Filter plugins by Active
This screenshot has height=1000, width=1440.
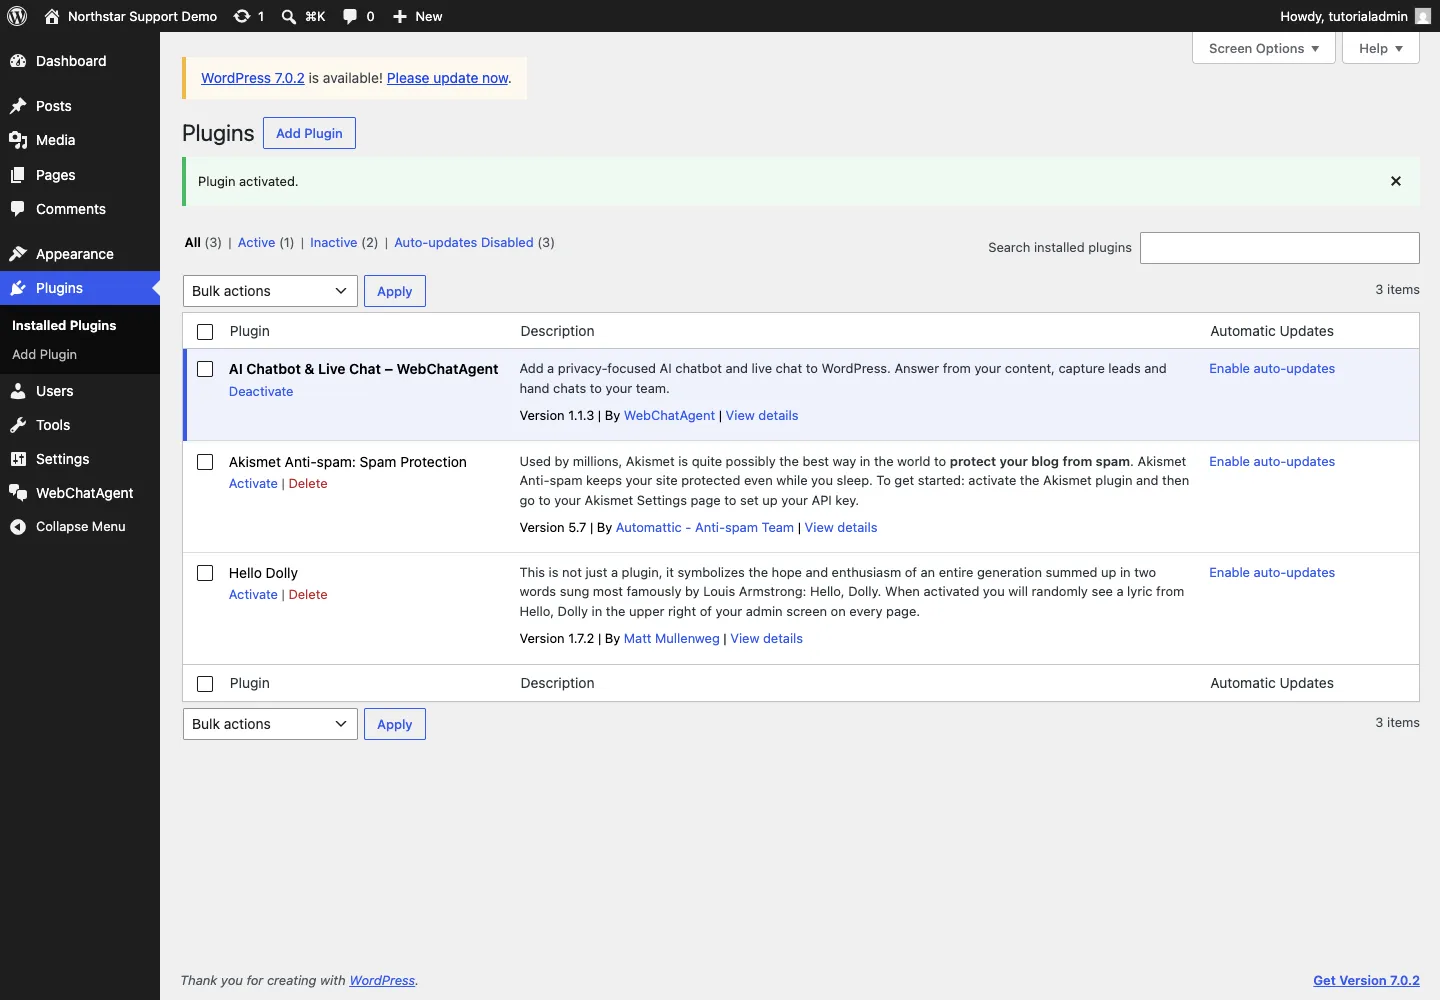point(256,242)
